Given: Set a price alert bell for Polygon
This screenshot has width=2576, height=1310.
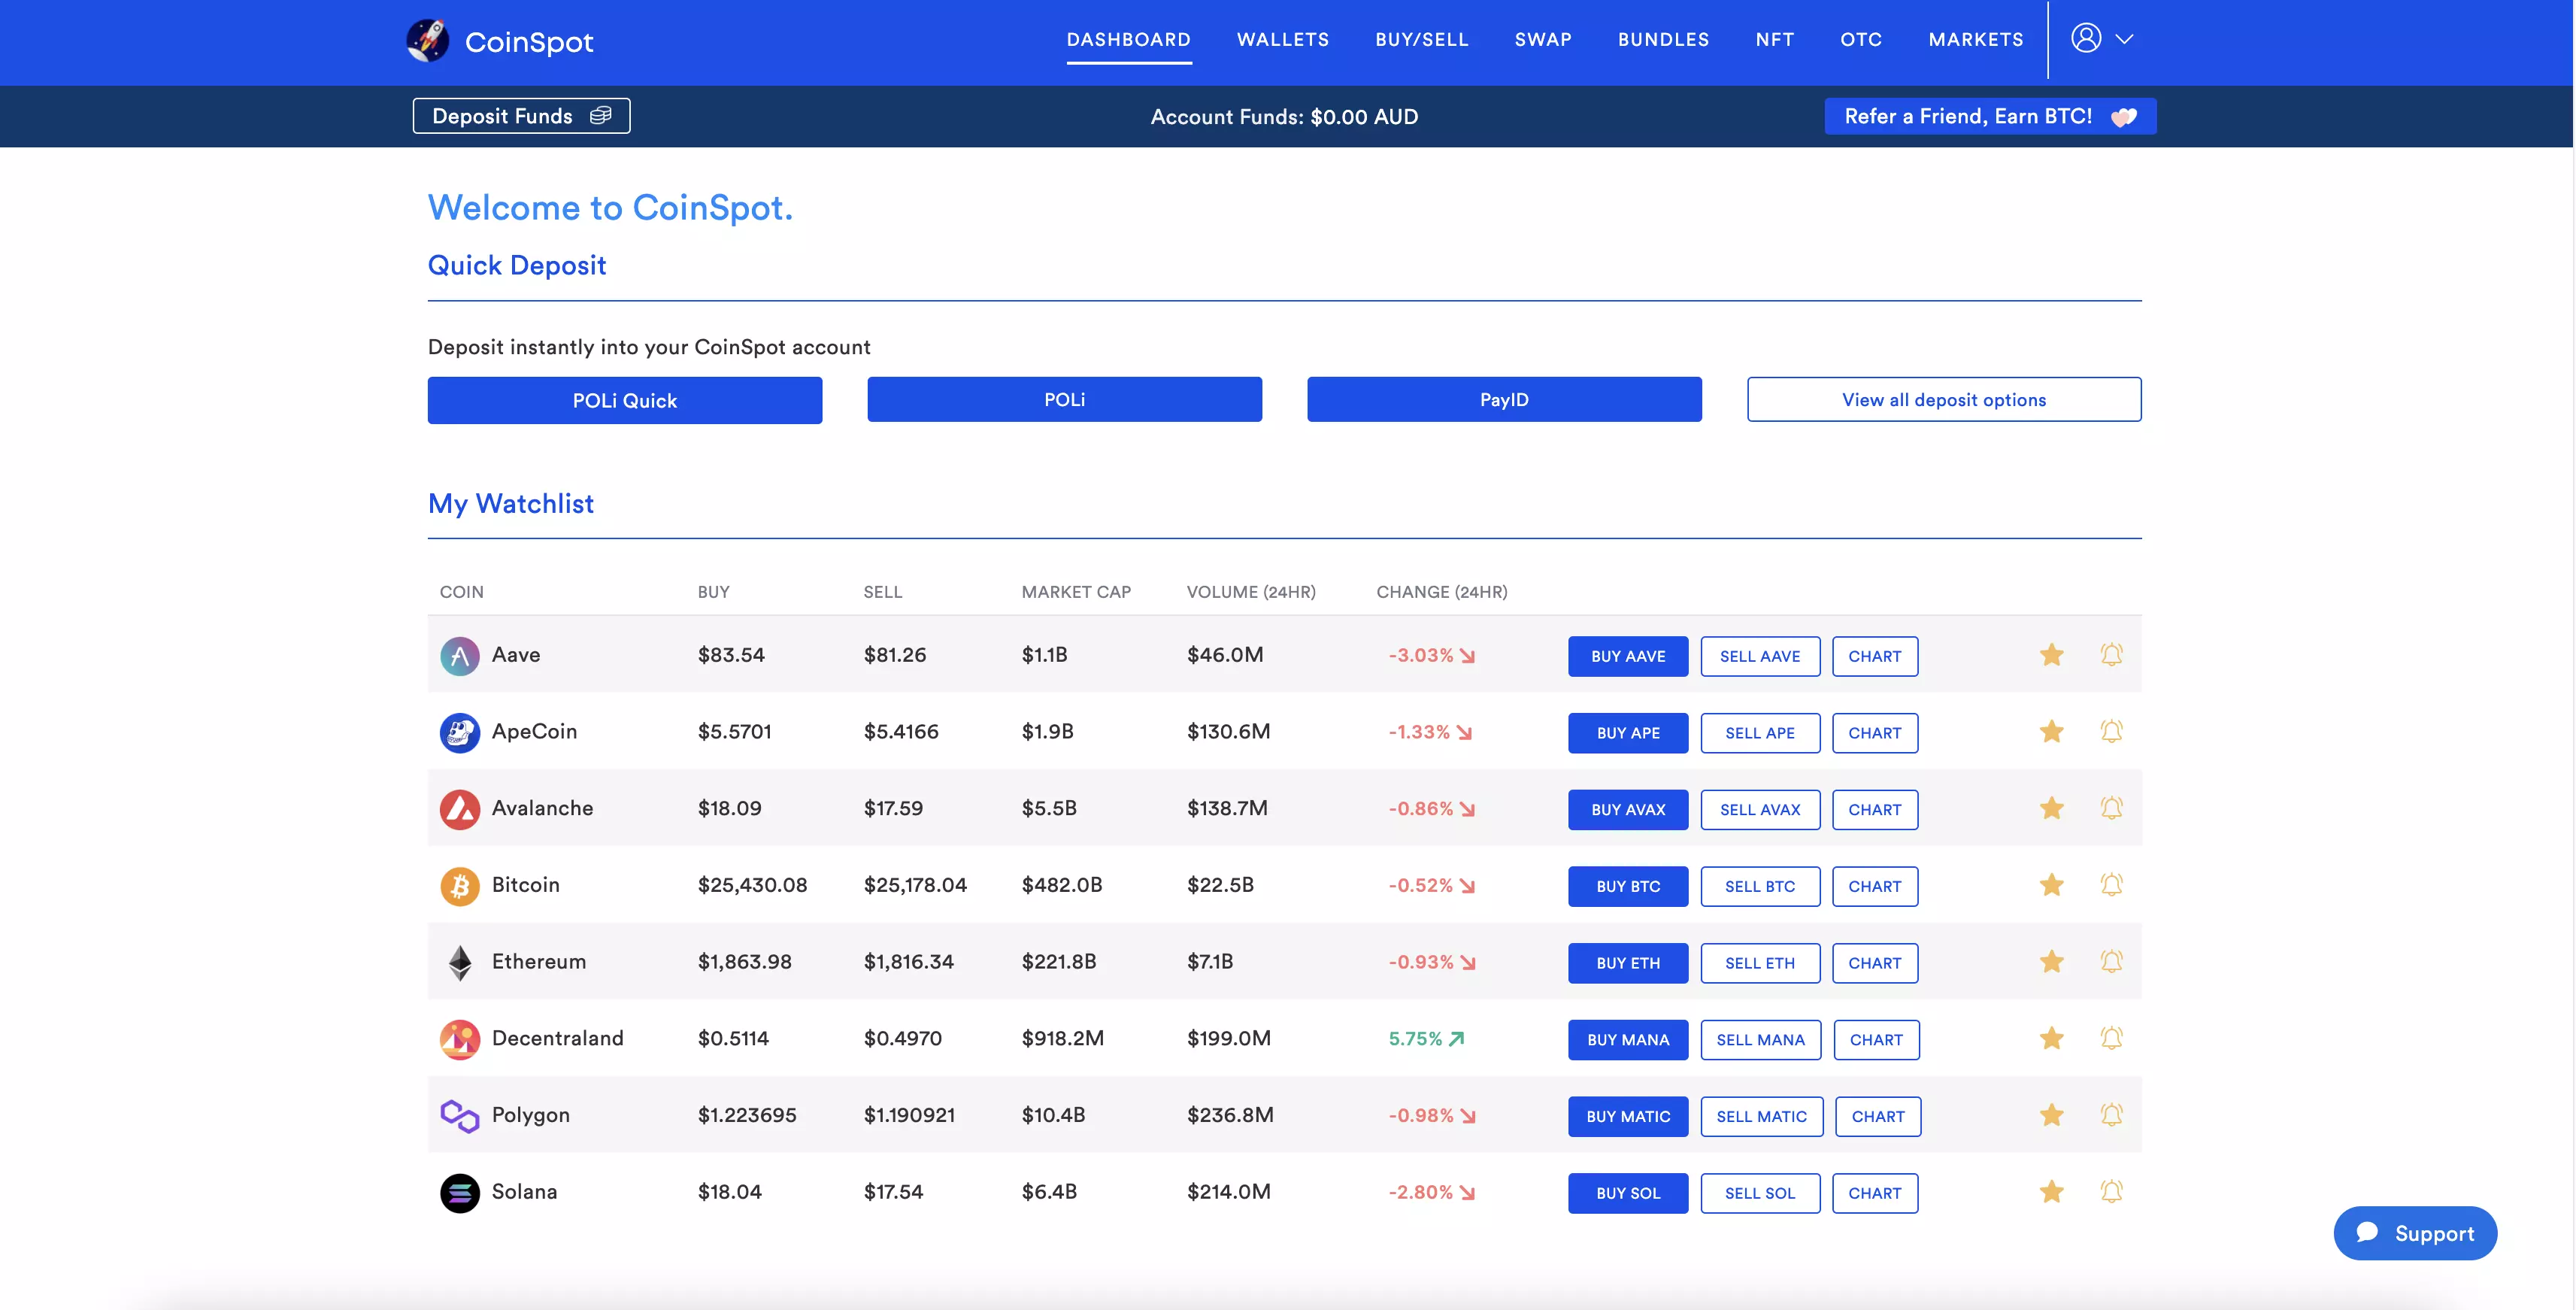Looking at the screenshot, I should (x=2111, y=1115).
